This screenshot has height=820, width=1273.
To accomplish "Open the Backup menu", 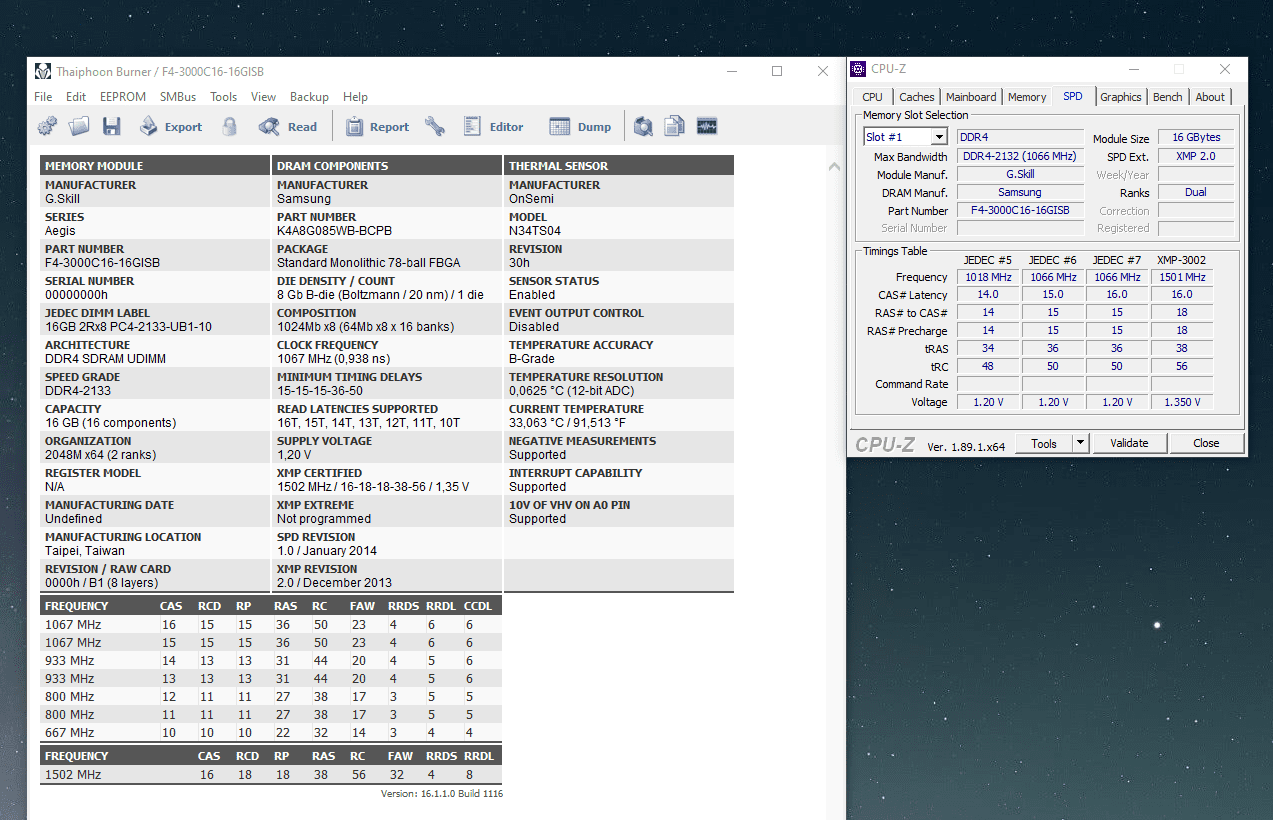I will coord(309,97).
